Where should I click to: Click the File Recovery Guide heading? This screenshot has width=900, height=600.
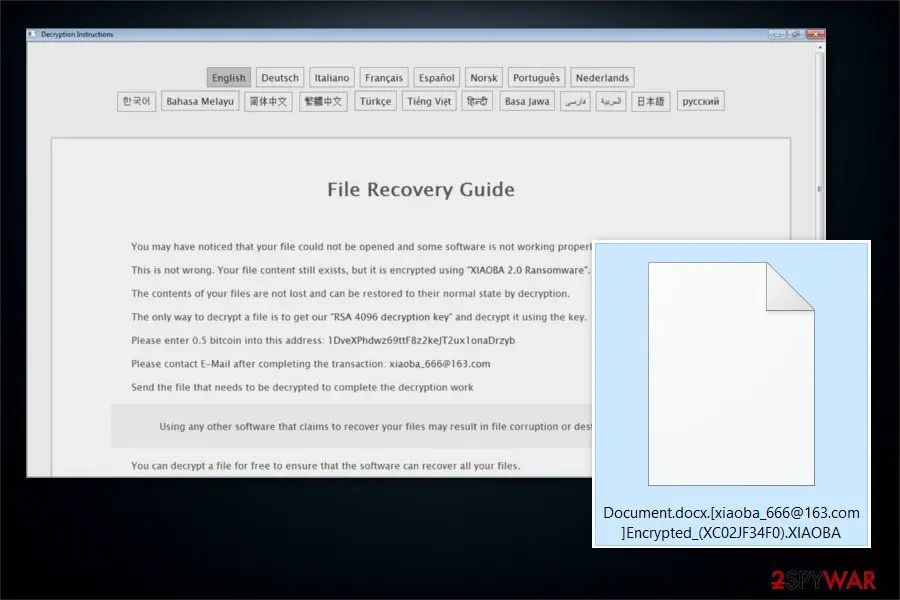pyautogui.click(x=421, y=189)
